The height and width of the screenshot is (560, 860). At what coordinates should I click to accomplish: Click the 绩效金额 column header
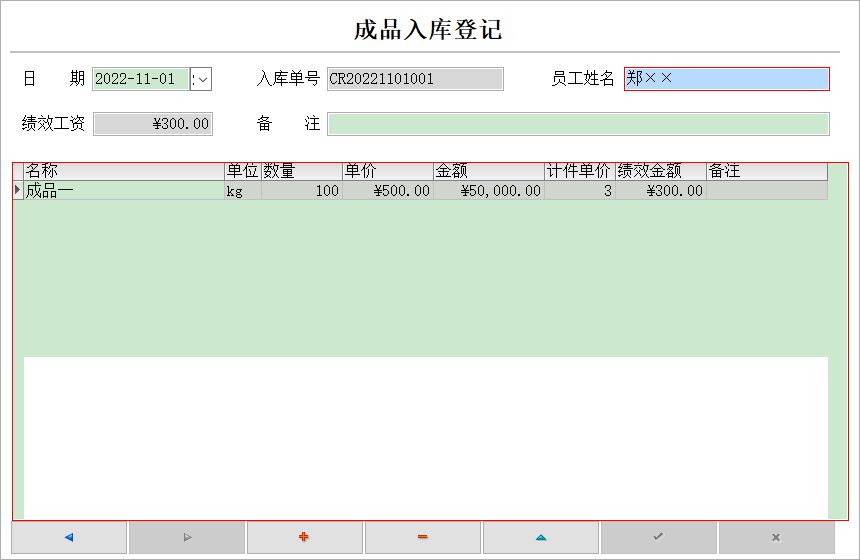pos(661,171)
